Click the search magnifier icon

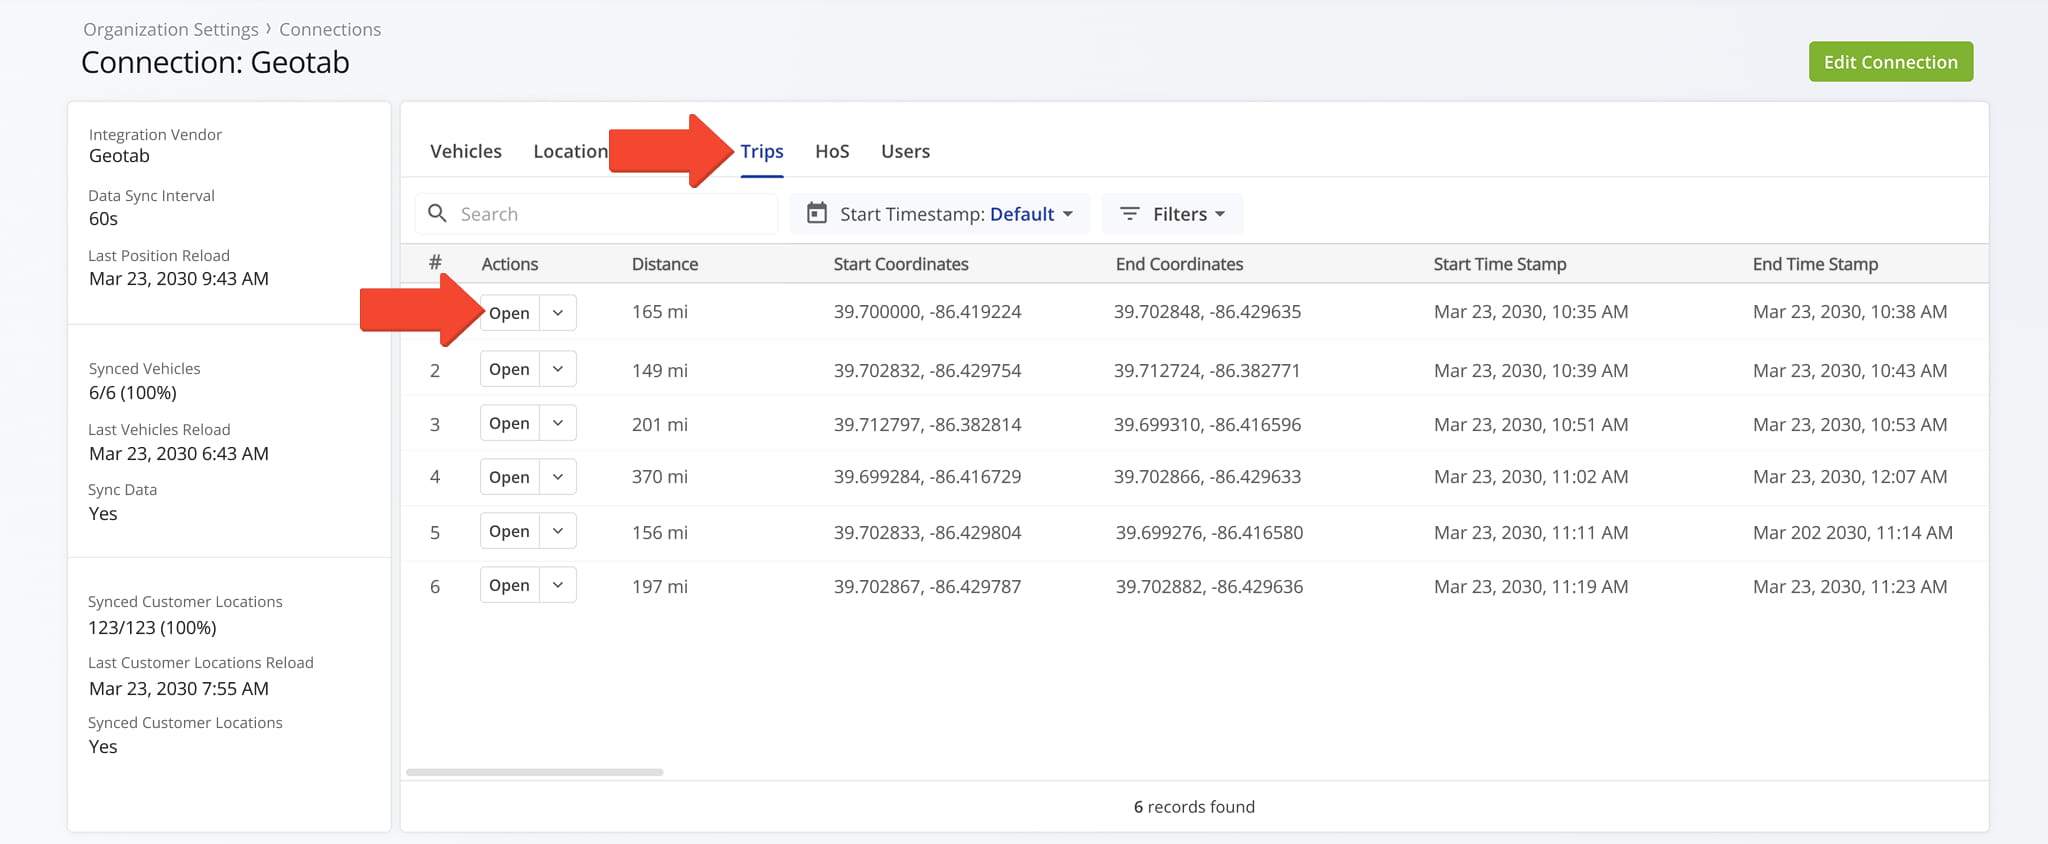point(437,213)
